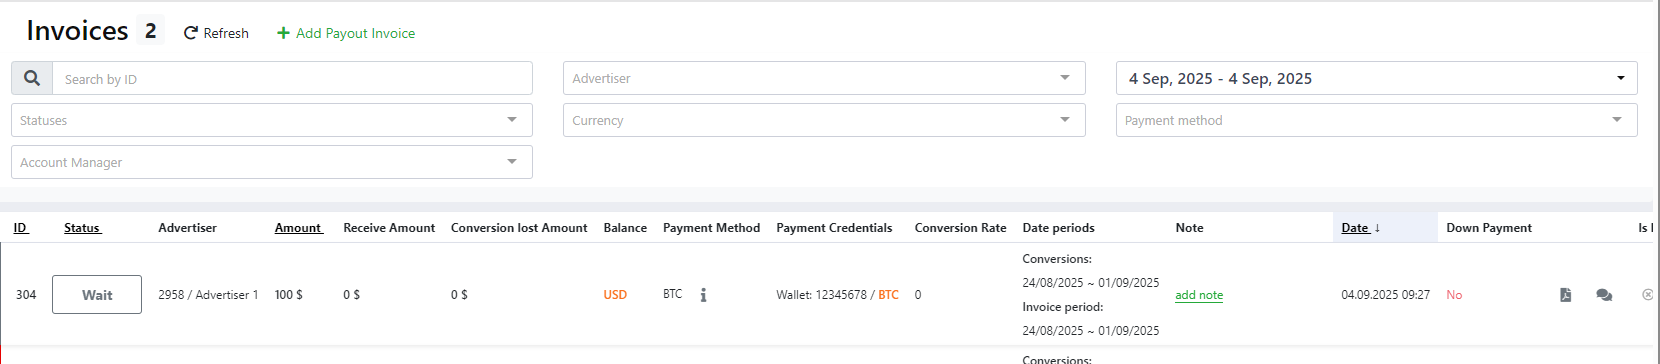Click the USD balance value
This screenshot has width=1660, height=364.
coord(615,295)
